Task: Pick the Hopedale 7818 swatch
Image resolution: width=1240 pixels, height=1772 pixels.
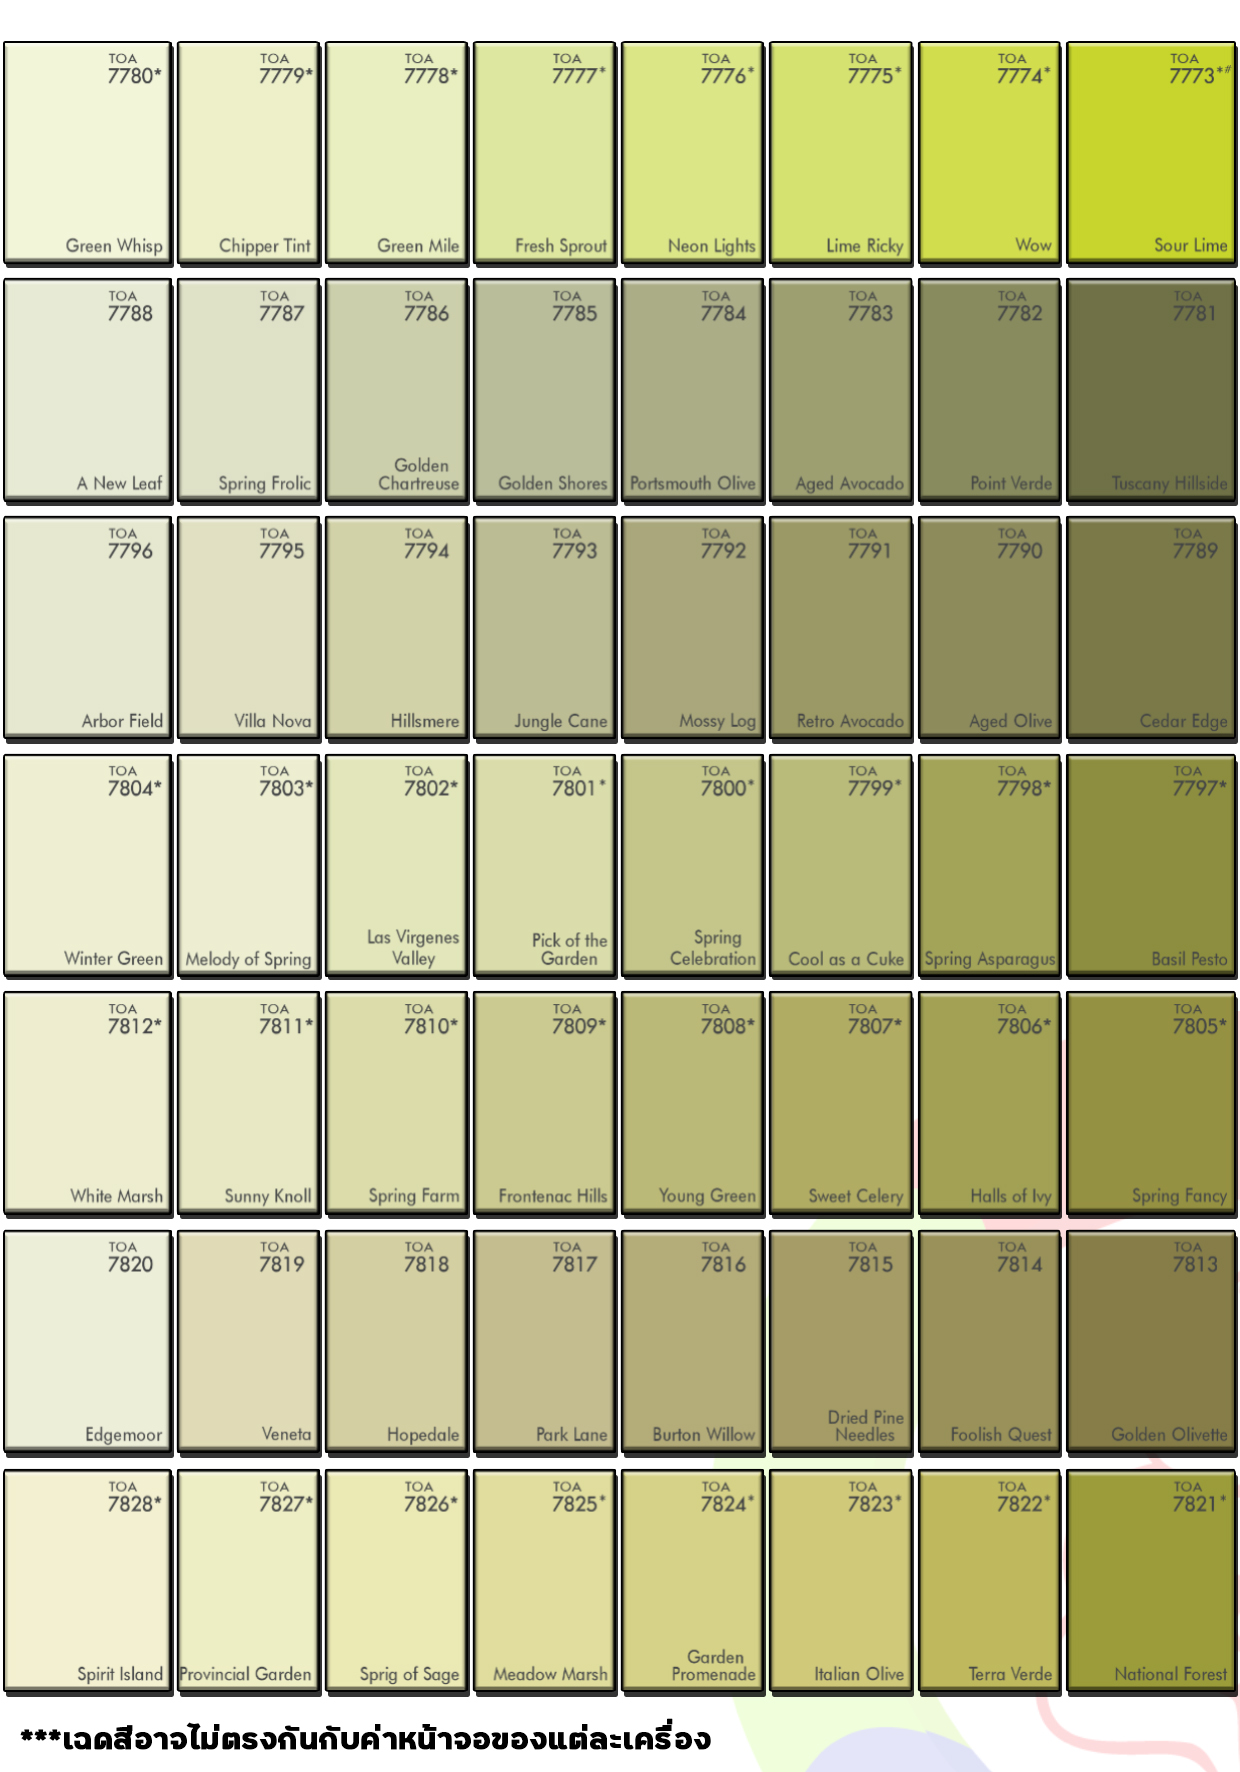Action: coord(396,1341)
